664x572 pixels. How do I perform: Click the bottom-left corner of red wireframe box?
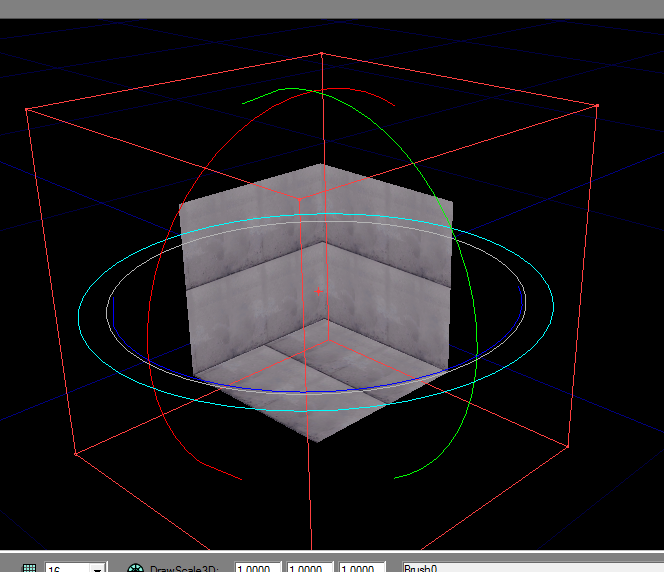click(x=76, y=453)
